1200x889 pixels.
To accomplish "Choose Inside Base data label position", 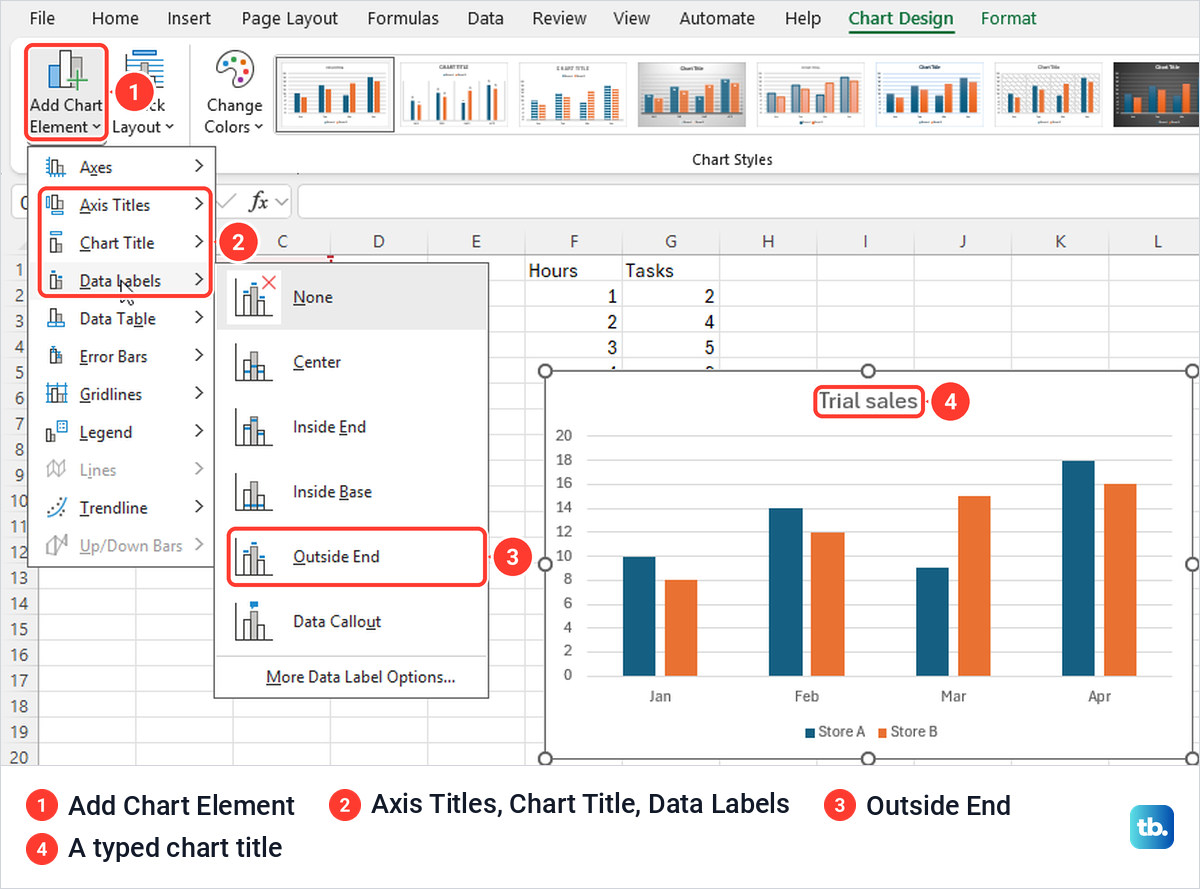I will coord(351,492).
